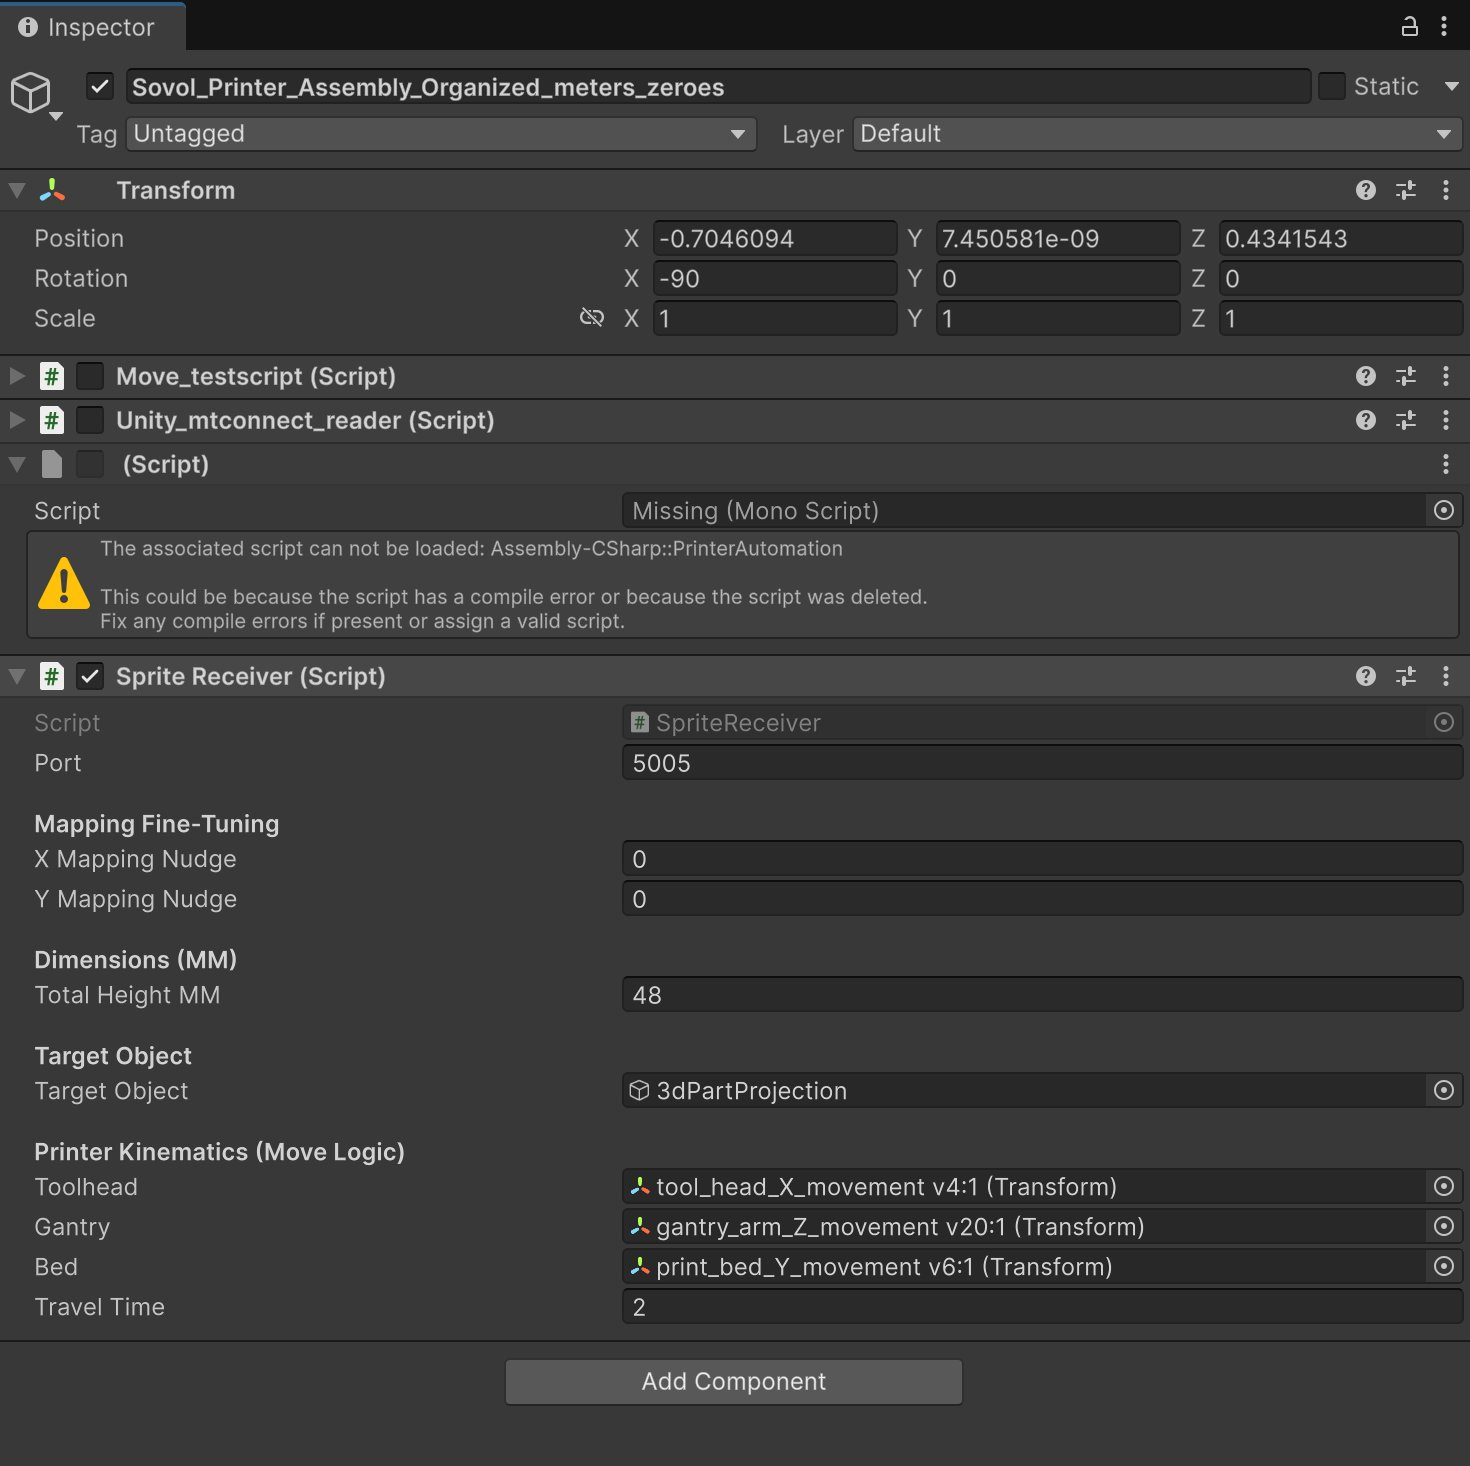The image size is (1470, 1466).
Task: Click the Travel Time field
Action: click(1042, 1306)
